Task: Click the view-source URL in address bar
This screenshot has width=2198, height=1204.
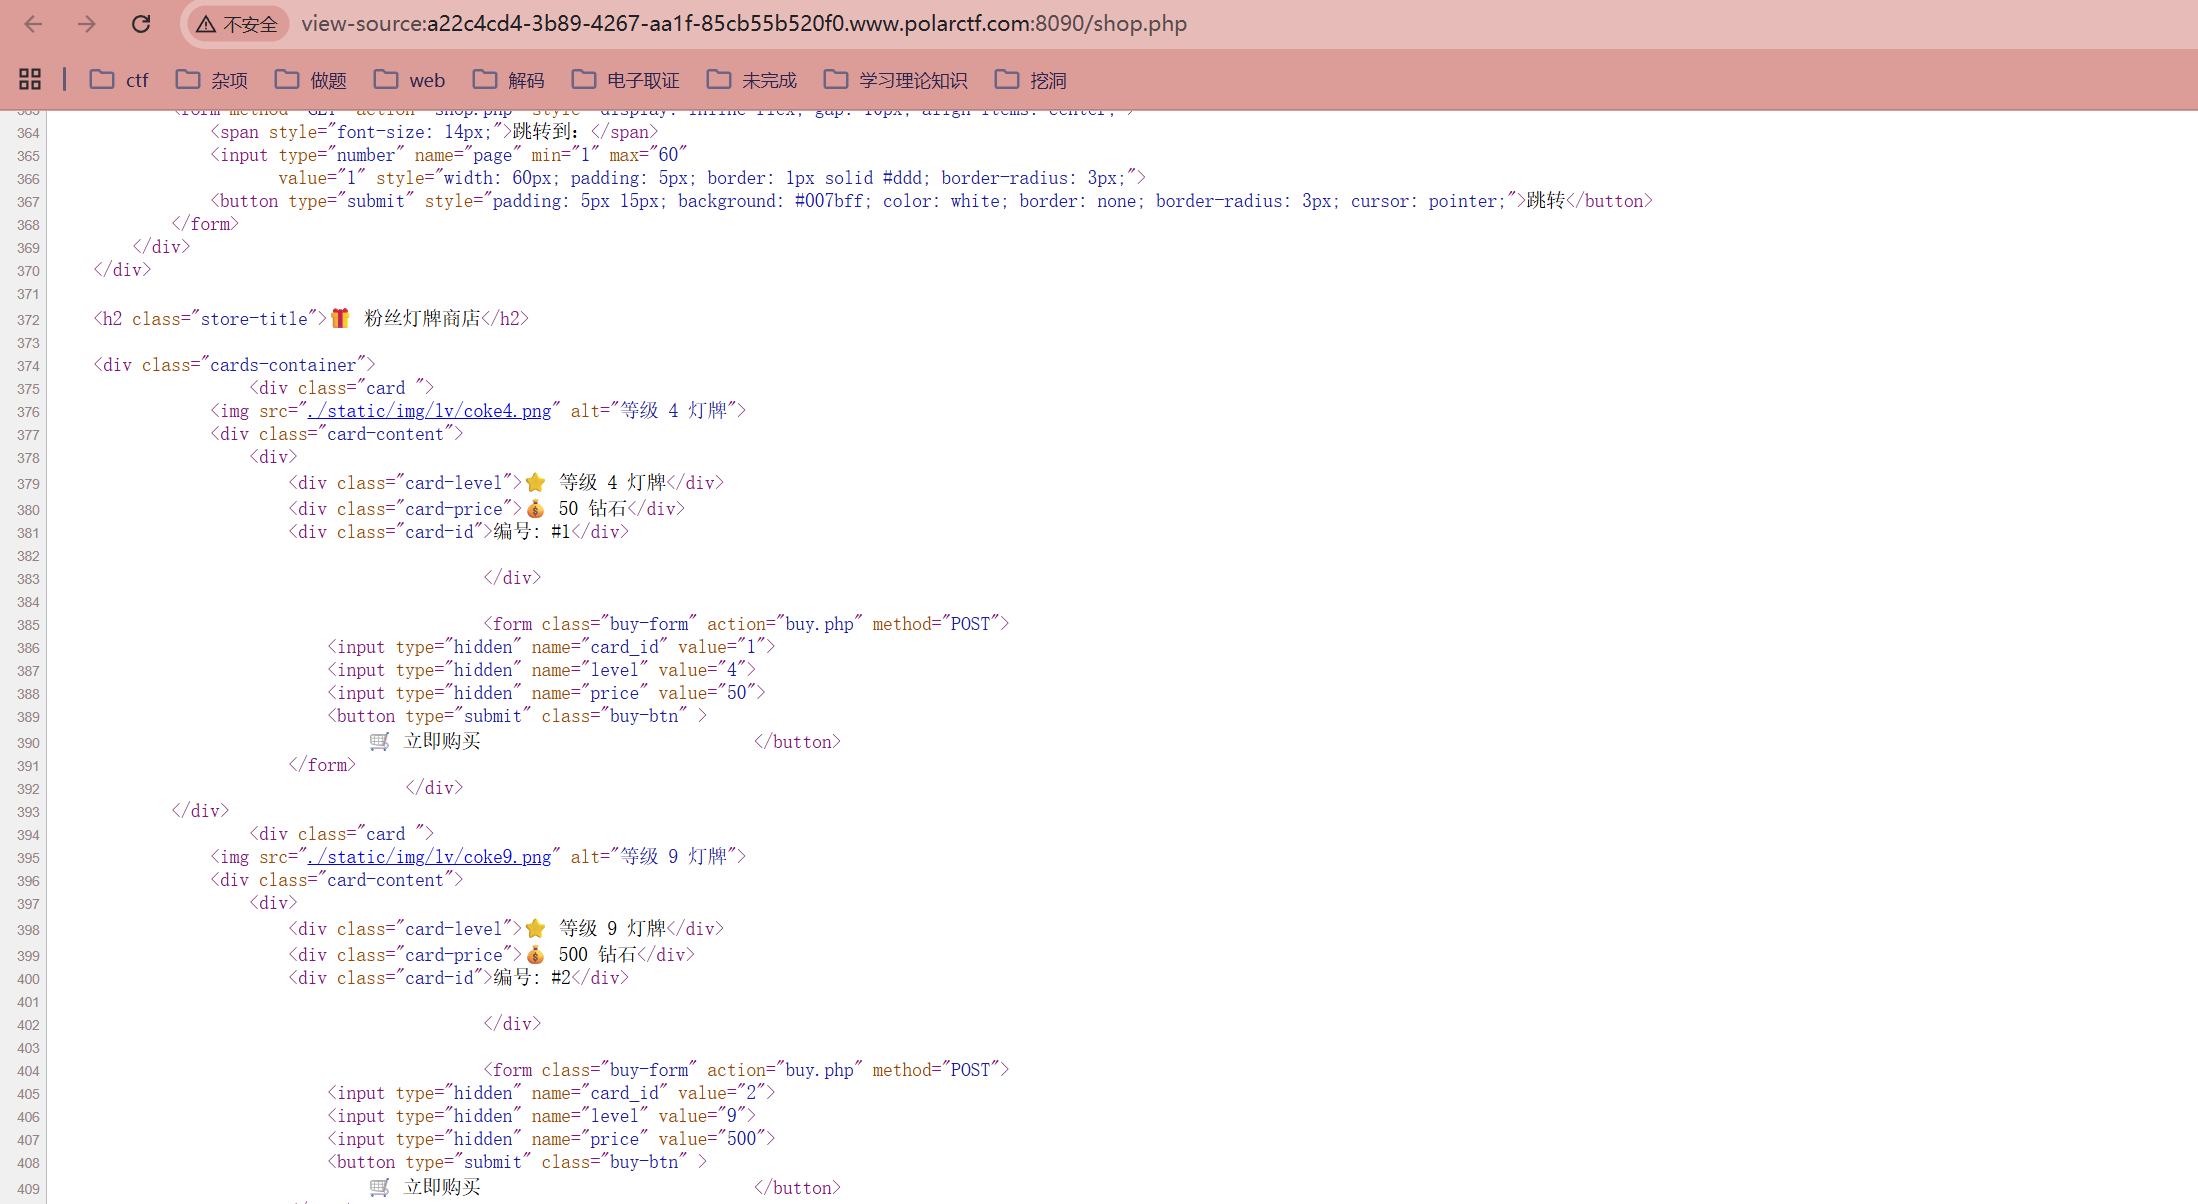Action: tap(744, 24)
